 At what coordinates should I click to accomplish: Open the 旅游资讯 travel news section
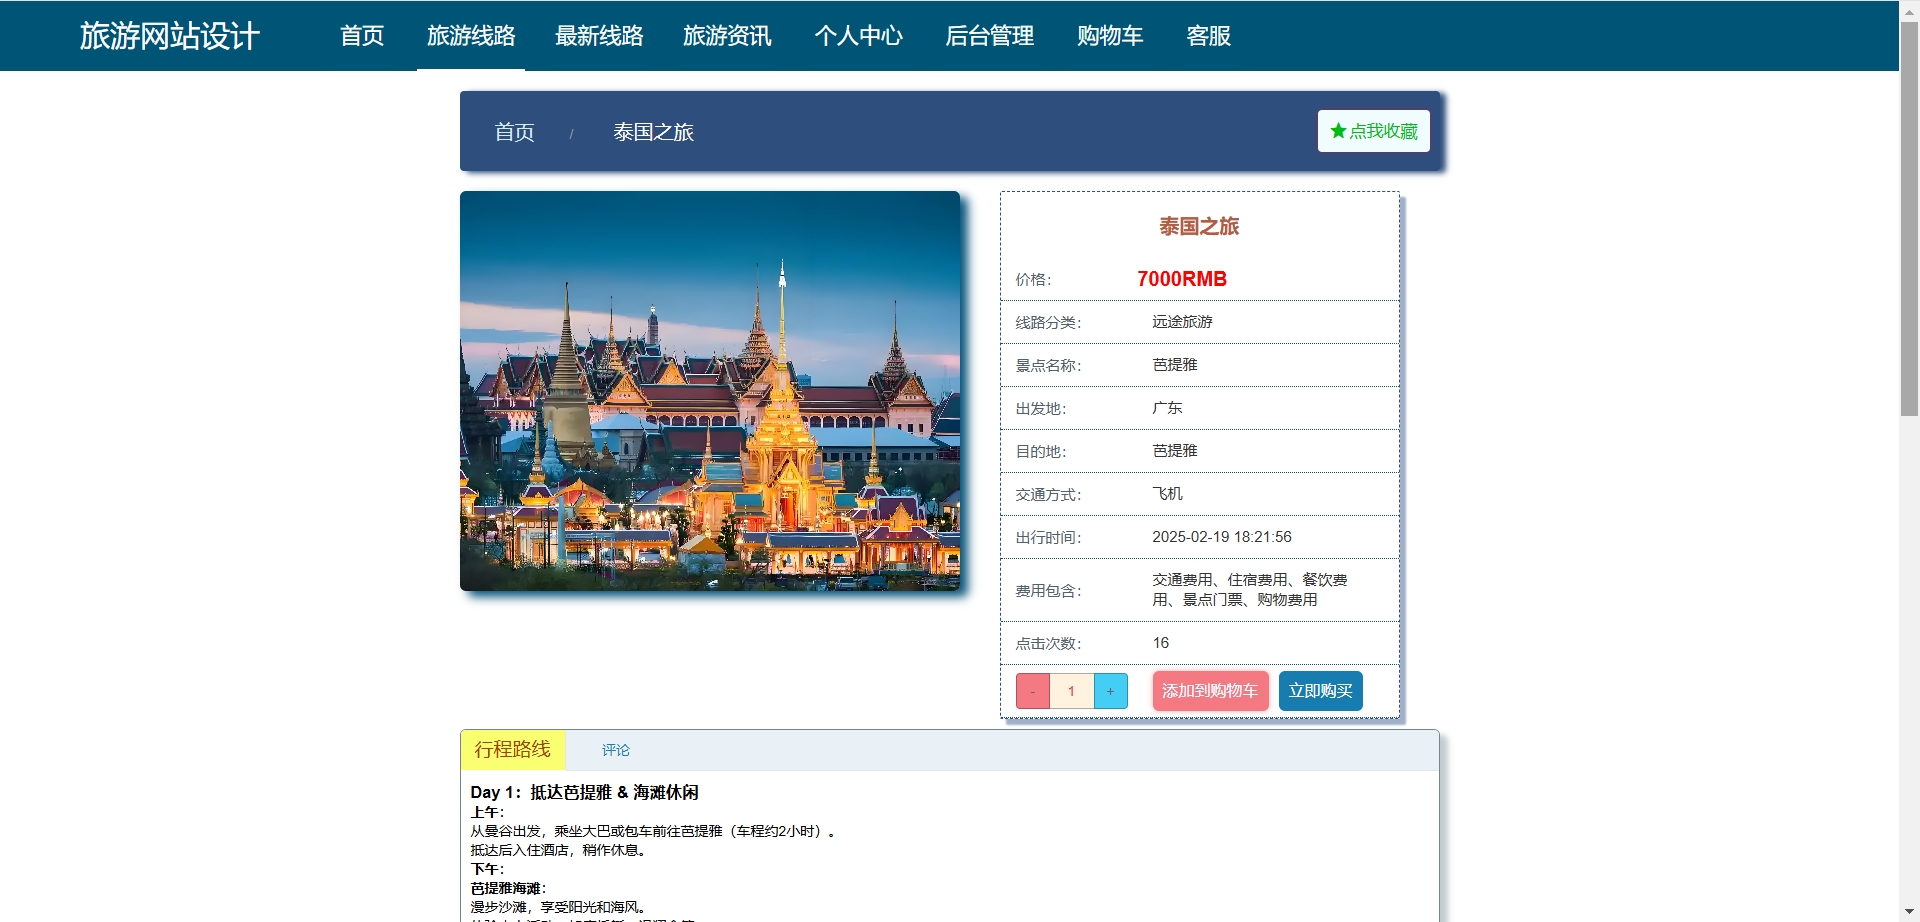coord(727,36)
